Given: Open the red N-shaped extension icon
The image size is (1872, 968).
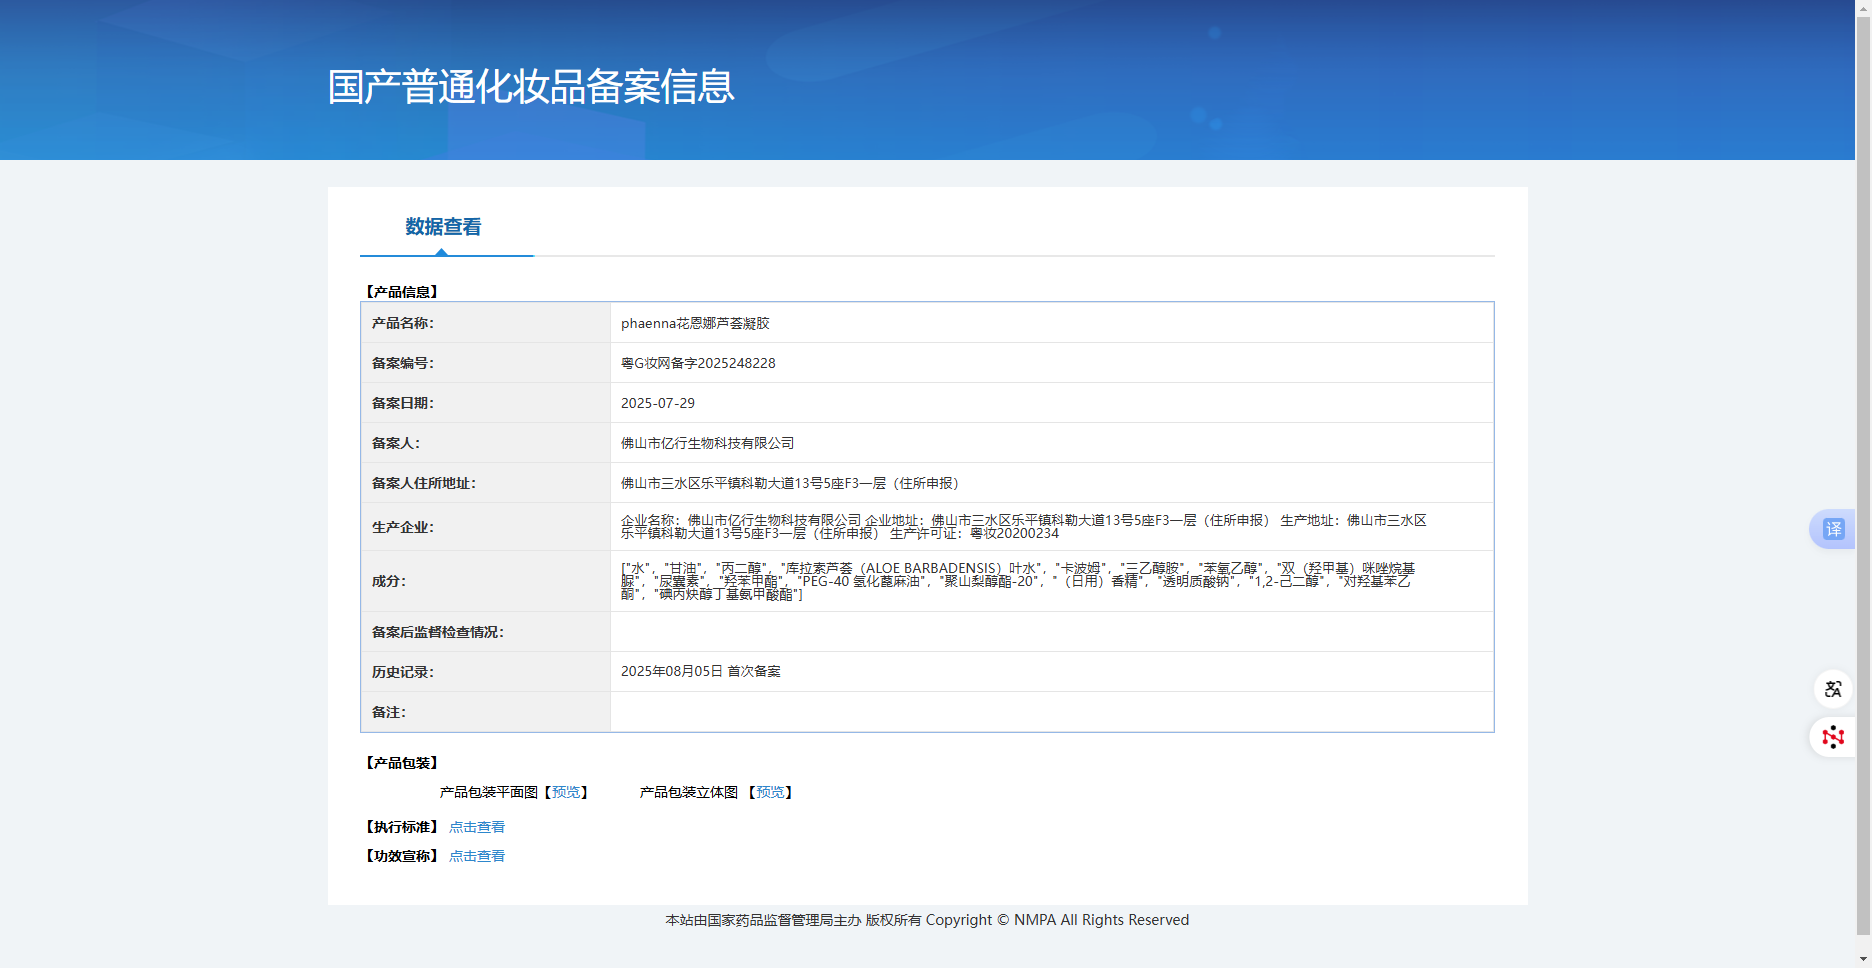Looking at the screenshot, I should coord(1833,737).
